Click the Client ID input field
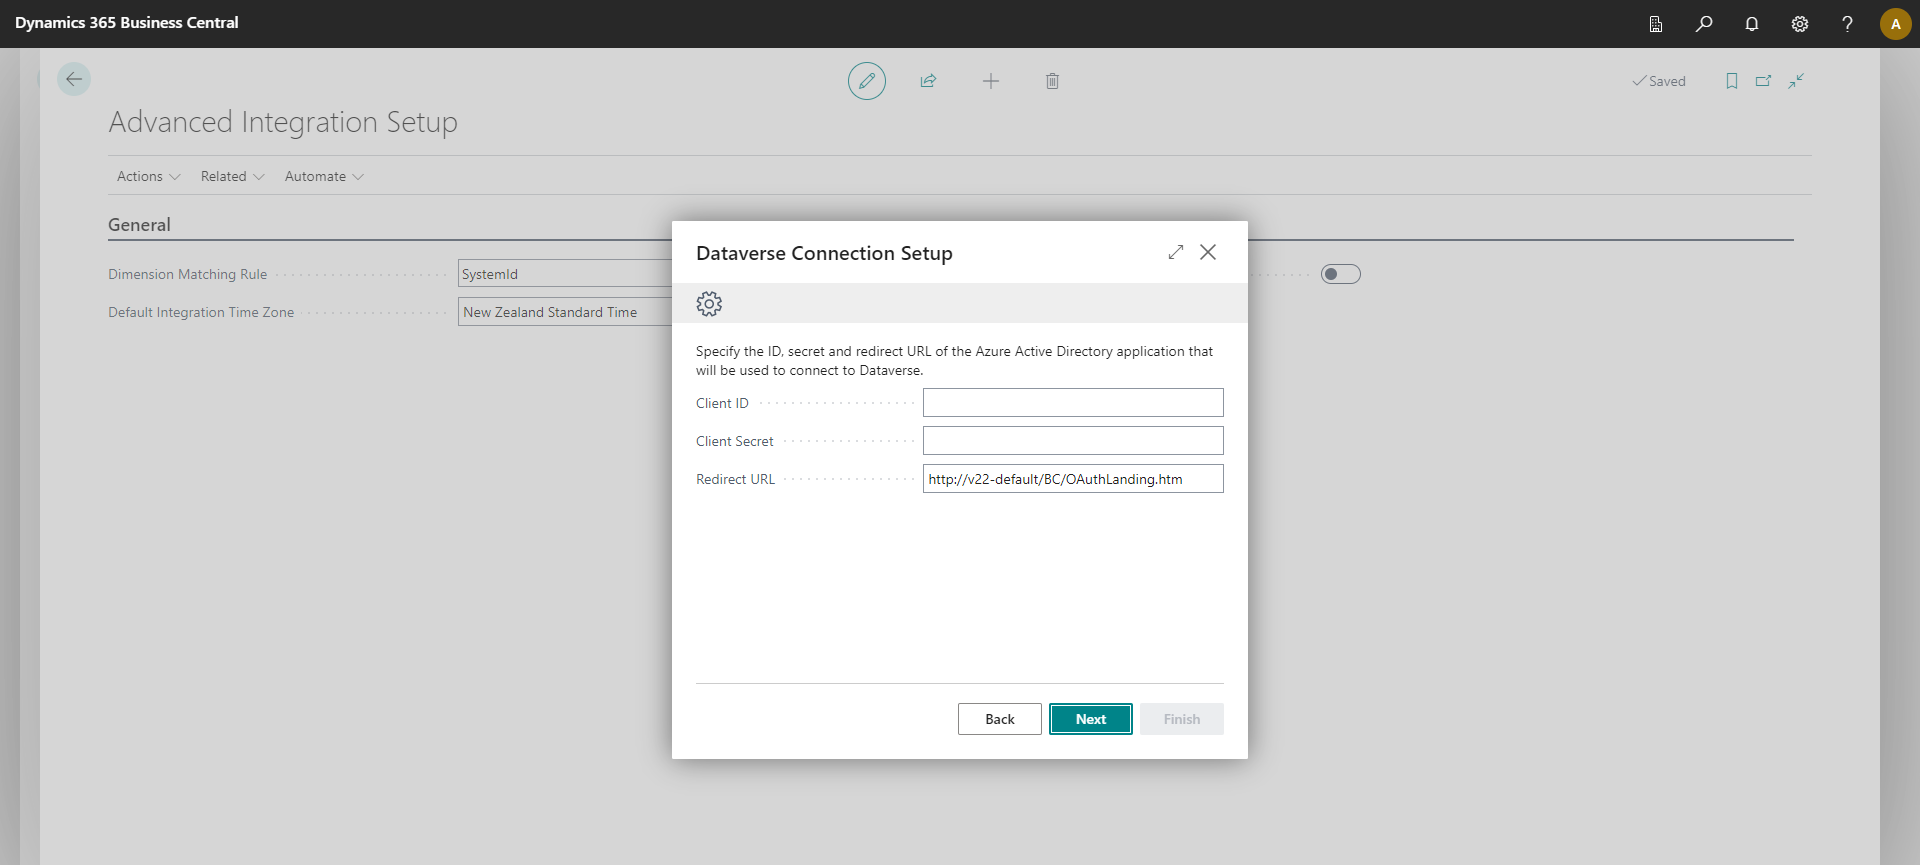 pos(1073,403)
